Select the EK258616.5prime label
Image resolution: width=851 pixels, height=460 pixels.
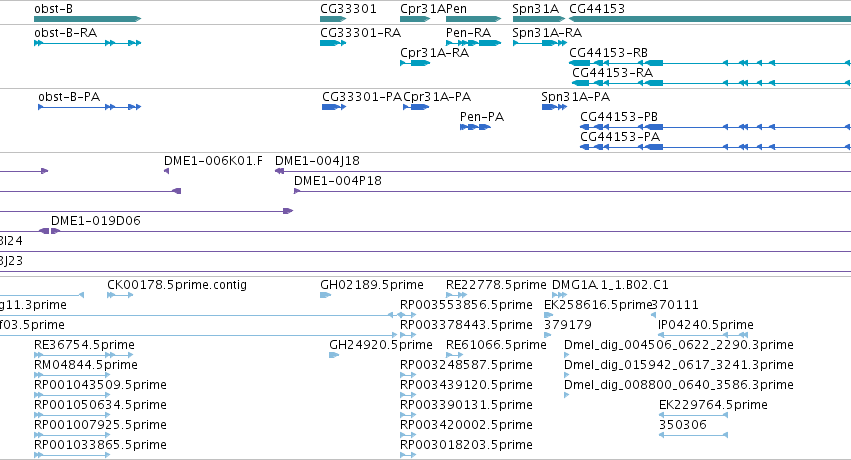(597, 305)
